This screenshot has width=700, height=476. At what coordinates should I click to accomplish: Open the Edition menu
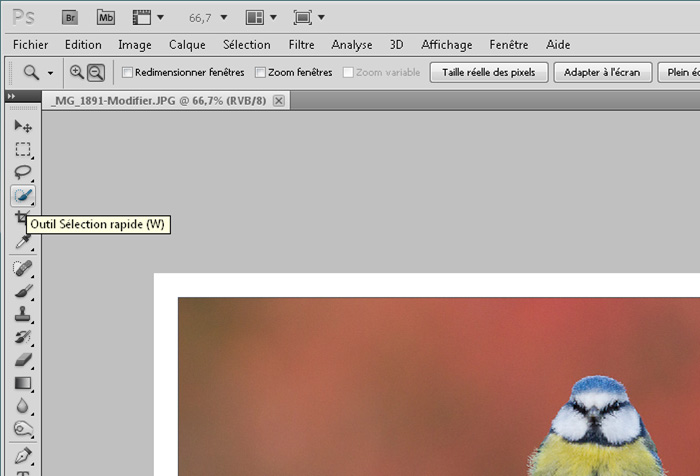pyautogui.click(x=83, y=45)
